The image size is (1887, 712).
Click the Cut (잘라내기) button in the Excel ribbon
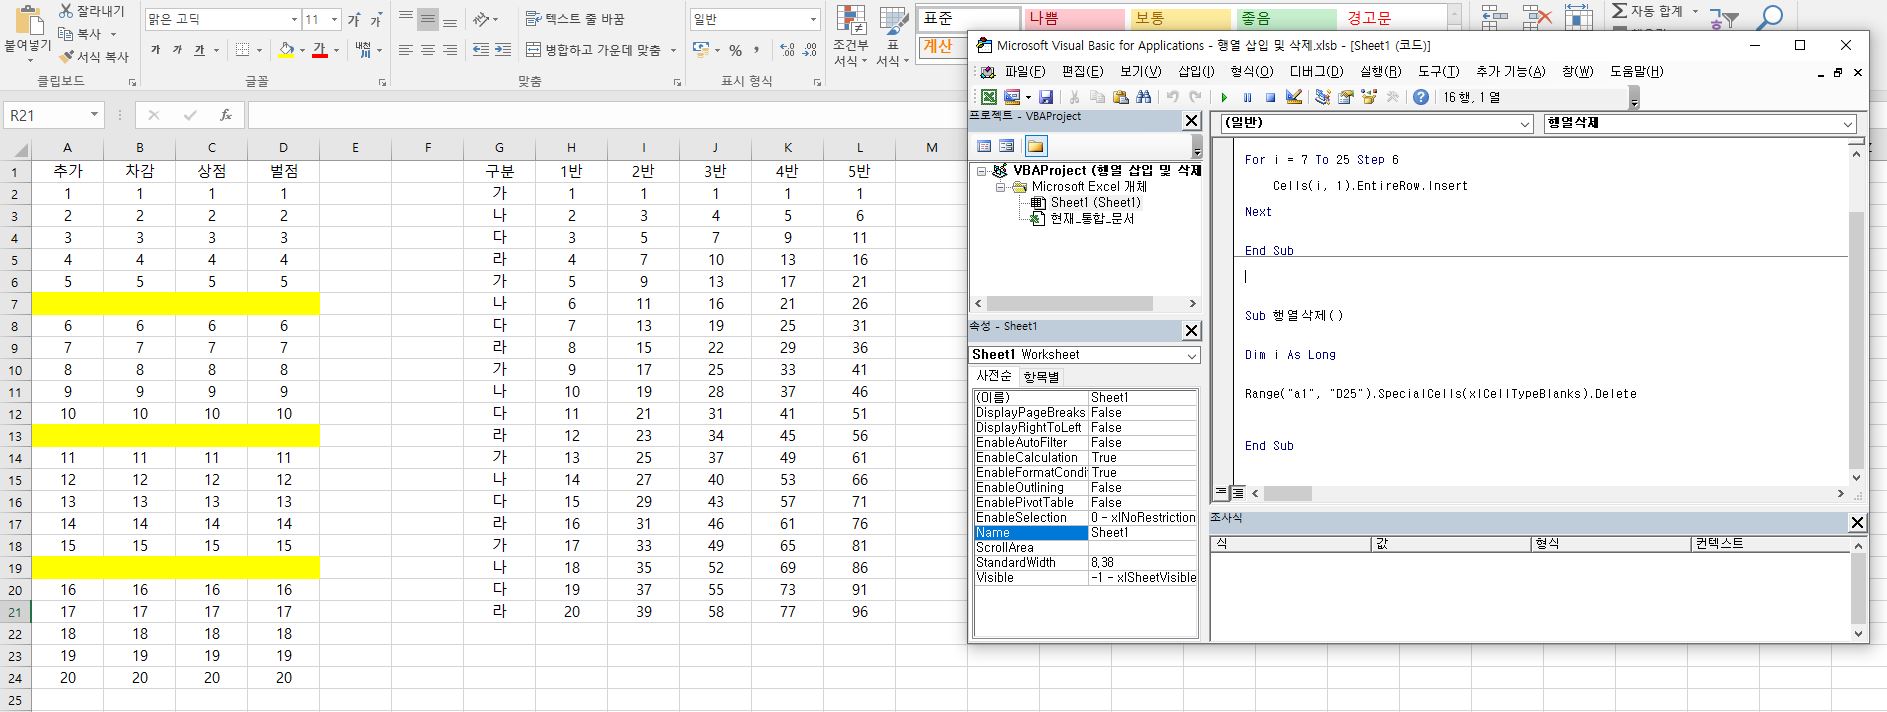(91, 11)
